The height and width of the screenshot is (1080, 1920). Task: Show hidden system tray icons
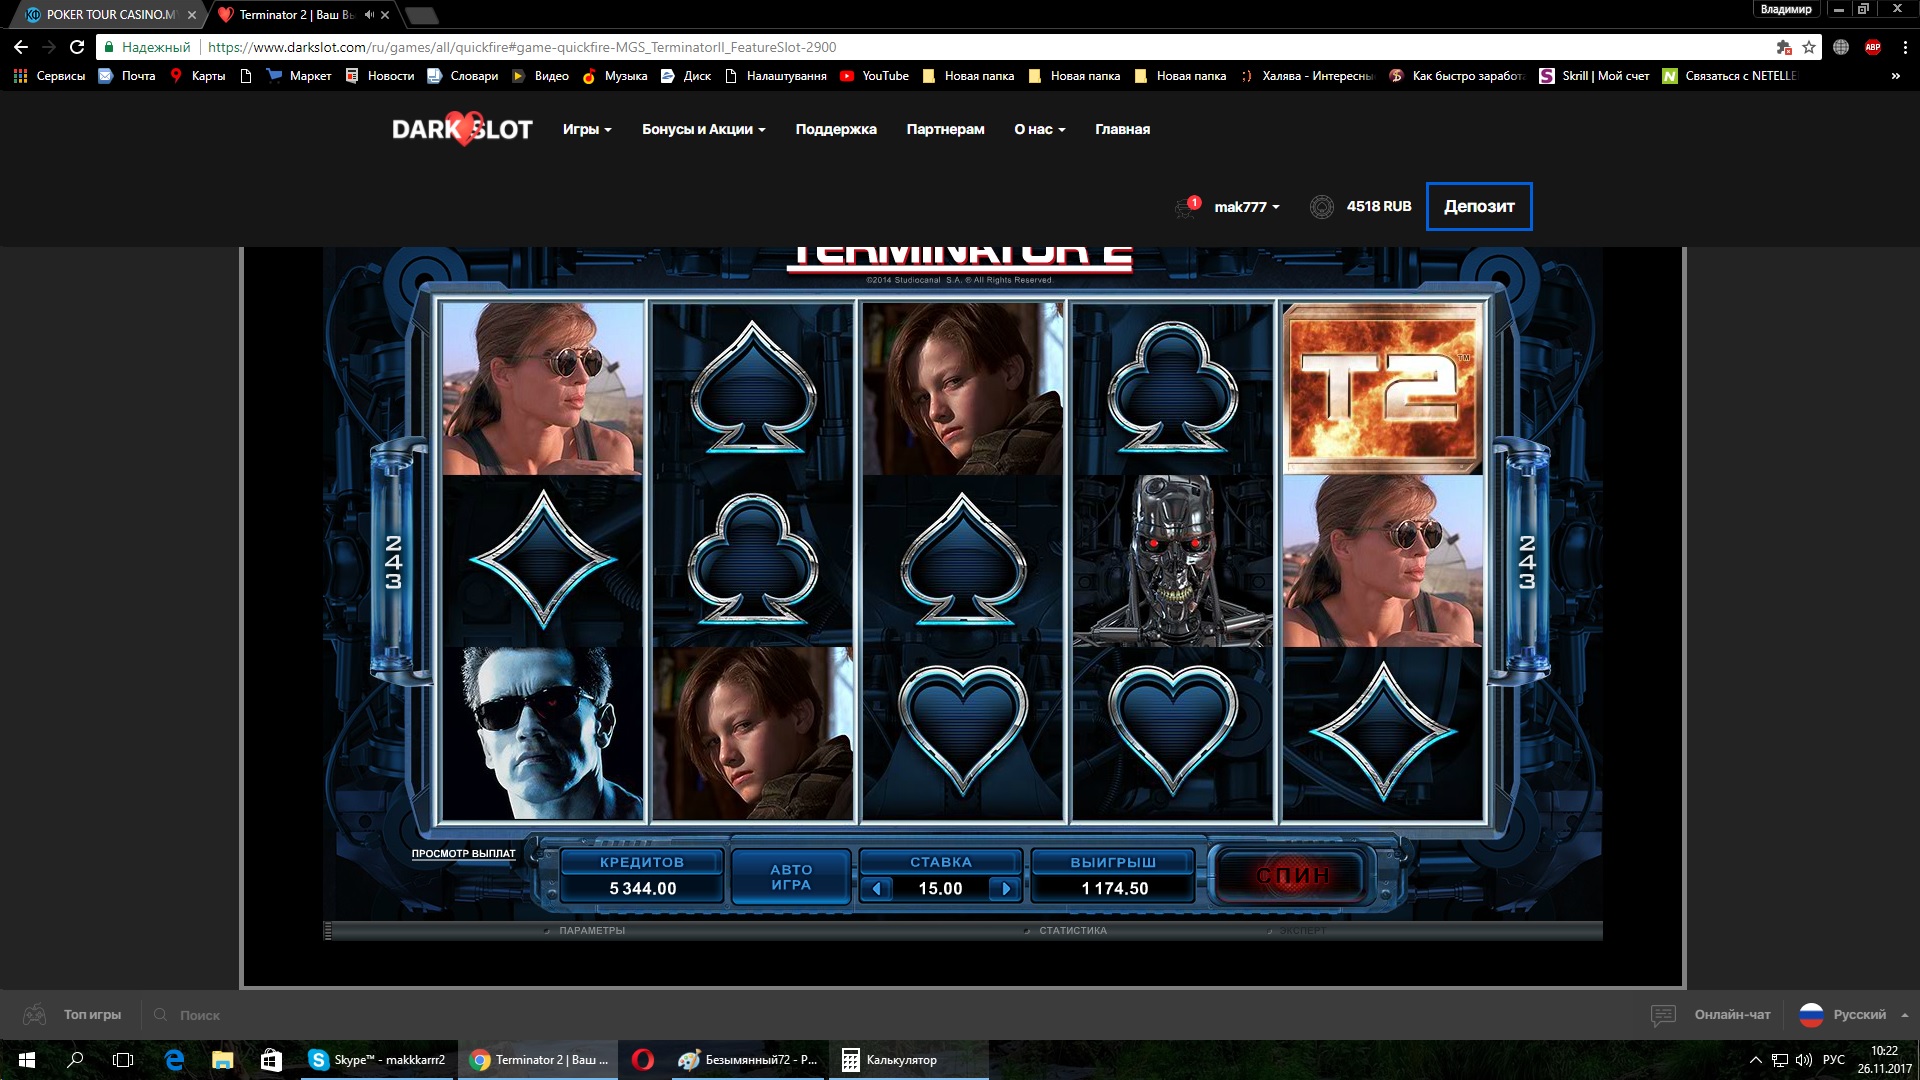click(1755, 1060)
